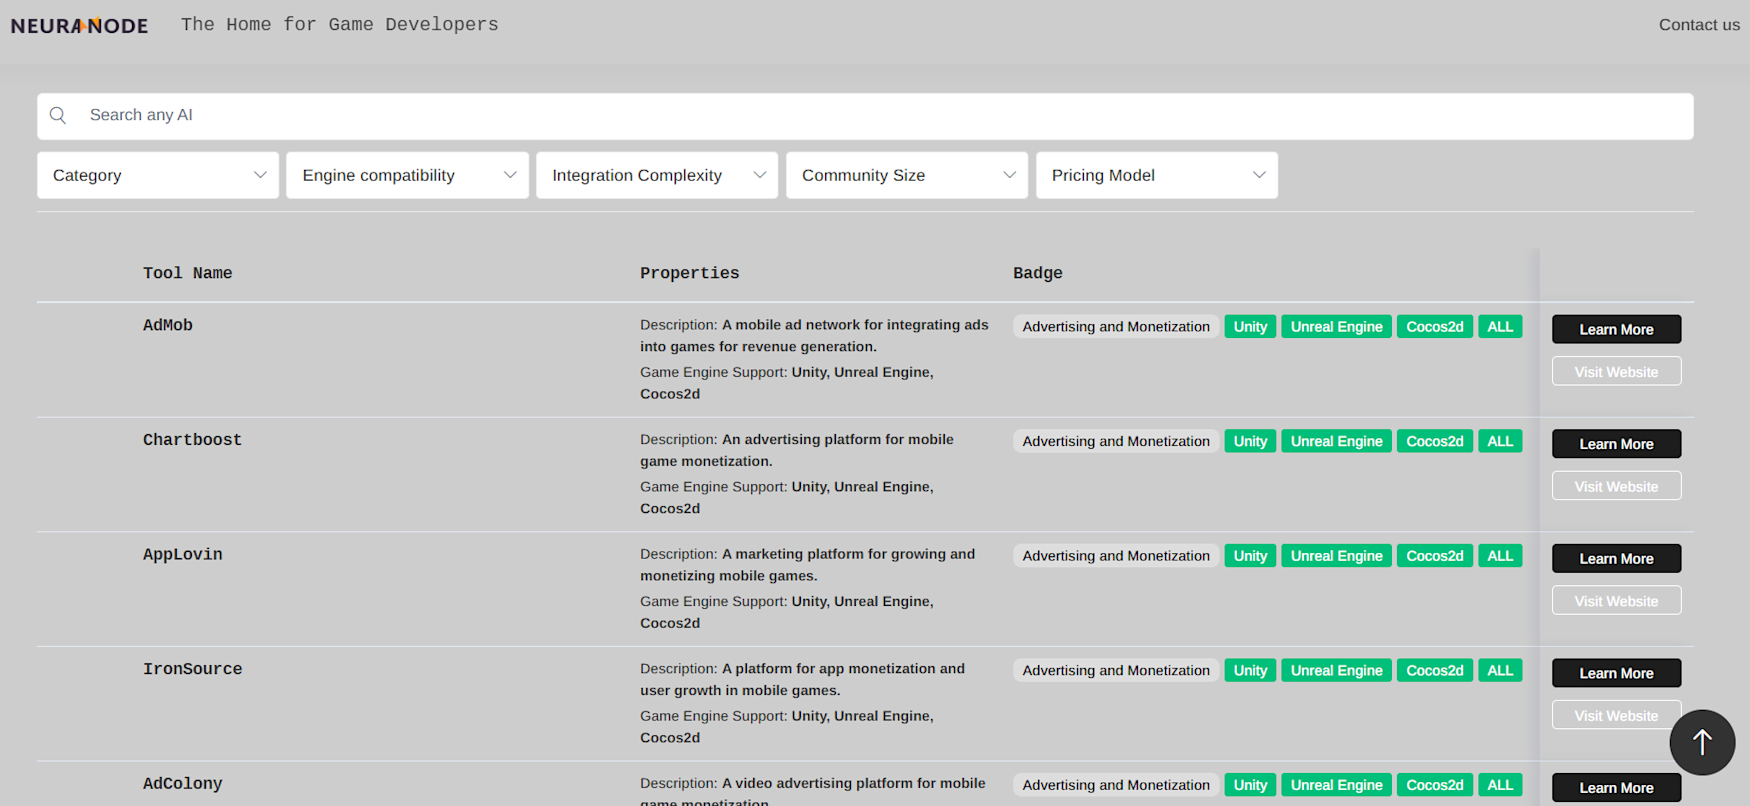Screen dimensions: 1750x806
Task: Select the AppLovin tool name
Action: (x=183, y=555)
